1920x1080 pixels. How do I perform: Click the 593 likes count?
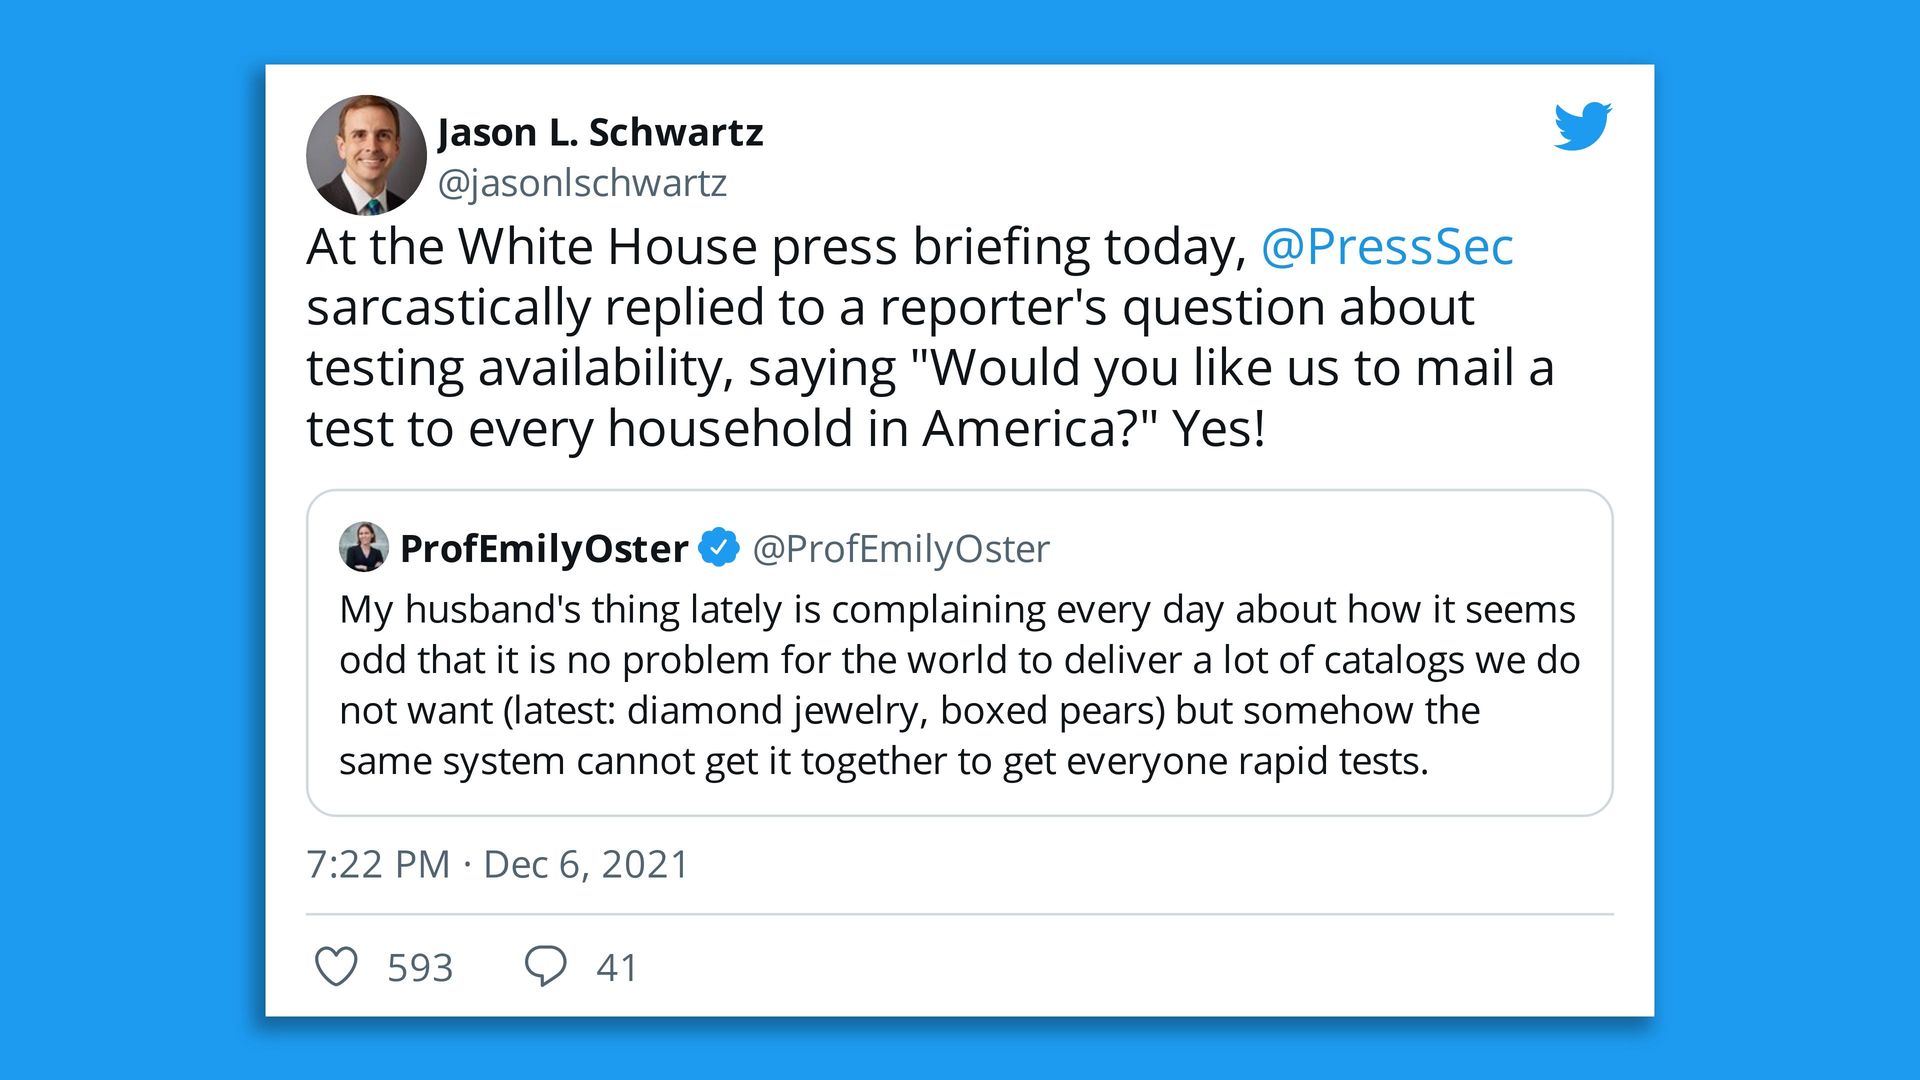tap(420, 968)
